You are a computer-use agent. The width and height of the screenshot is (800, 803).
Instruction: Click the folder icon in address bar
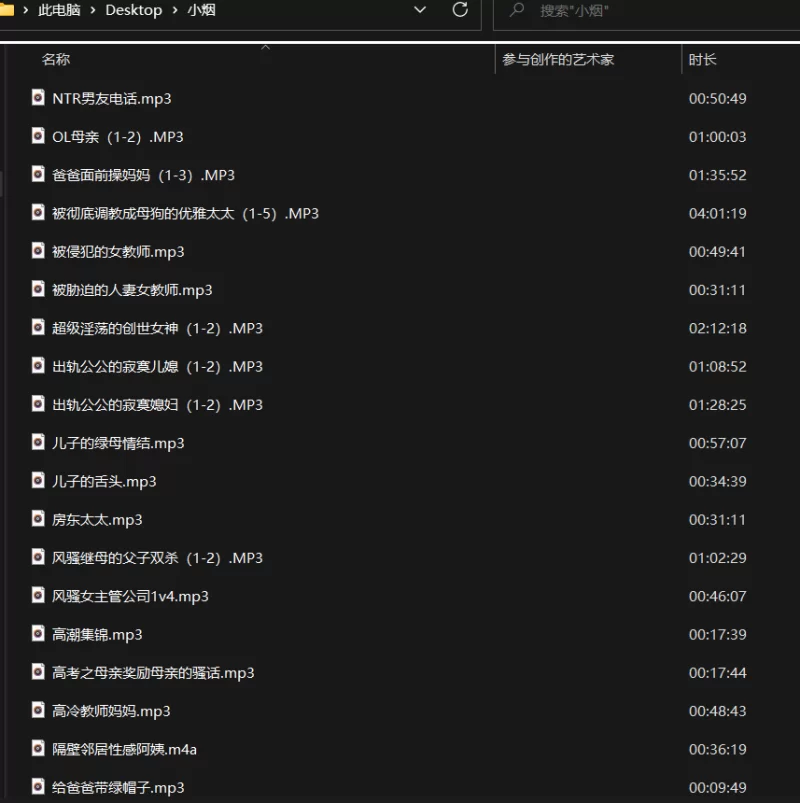pyautogui.click(x=6, y=9)
